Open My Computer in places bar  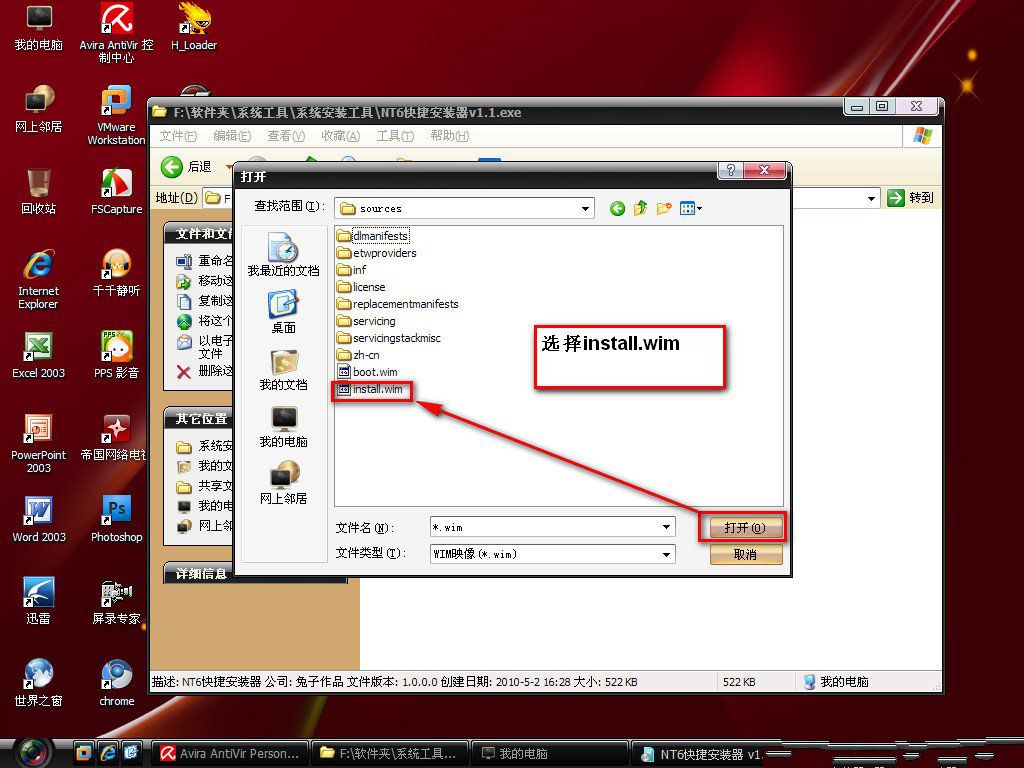pyautogui.click(x=283, y=427)
